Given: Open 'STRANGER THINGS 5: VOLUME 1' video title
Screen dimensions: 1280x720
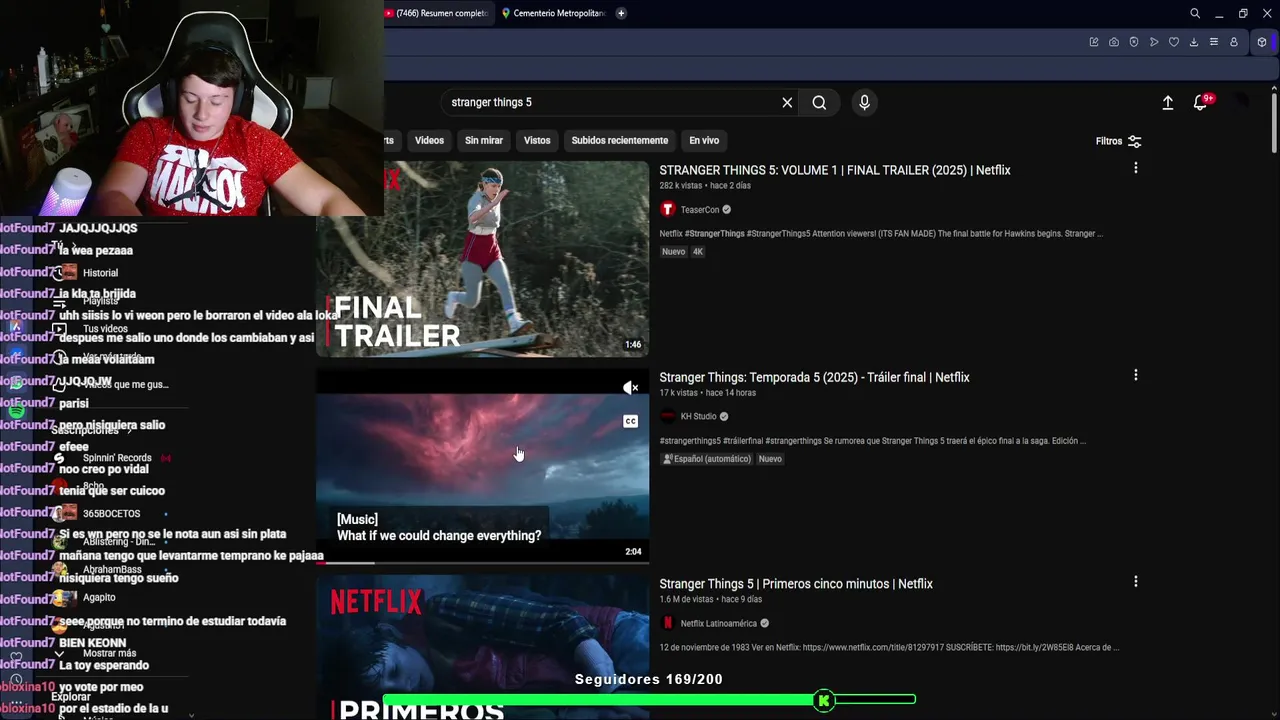Looking at the screenshot, I should click(835, 170).
